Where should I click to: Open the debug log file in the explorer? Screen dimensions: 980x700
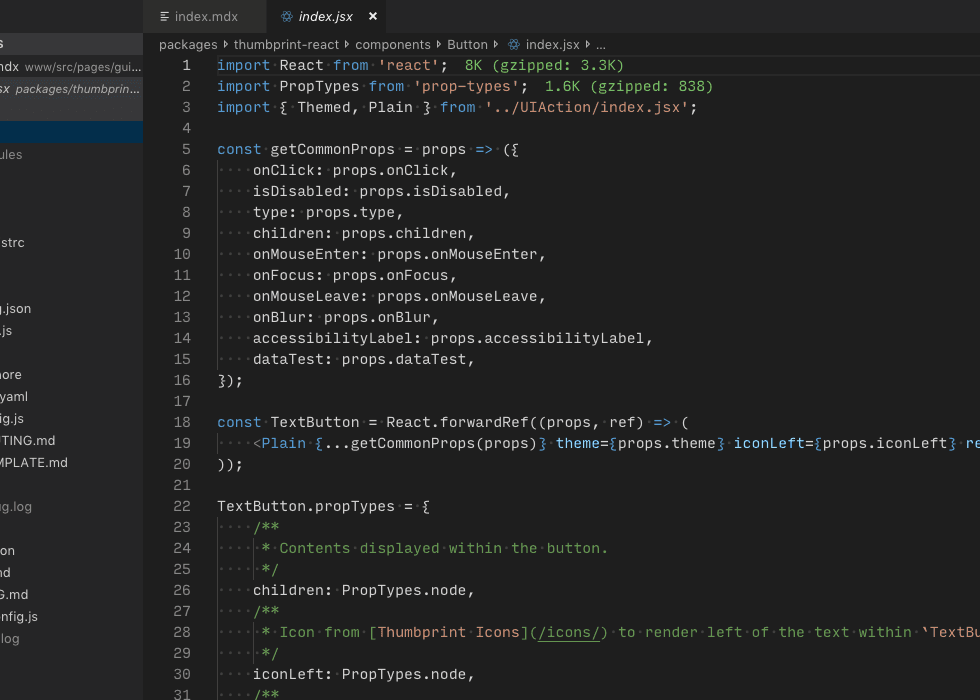pyautogui.click(x=18, y=506)
